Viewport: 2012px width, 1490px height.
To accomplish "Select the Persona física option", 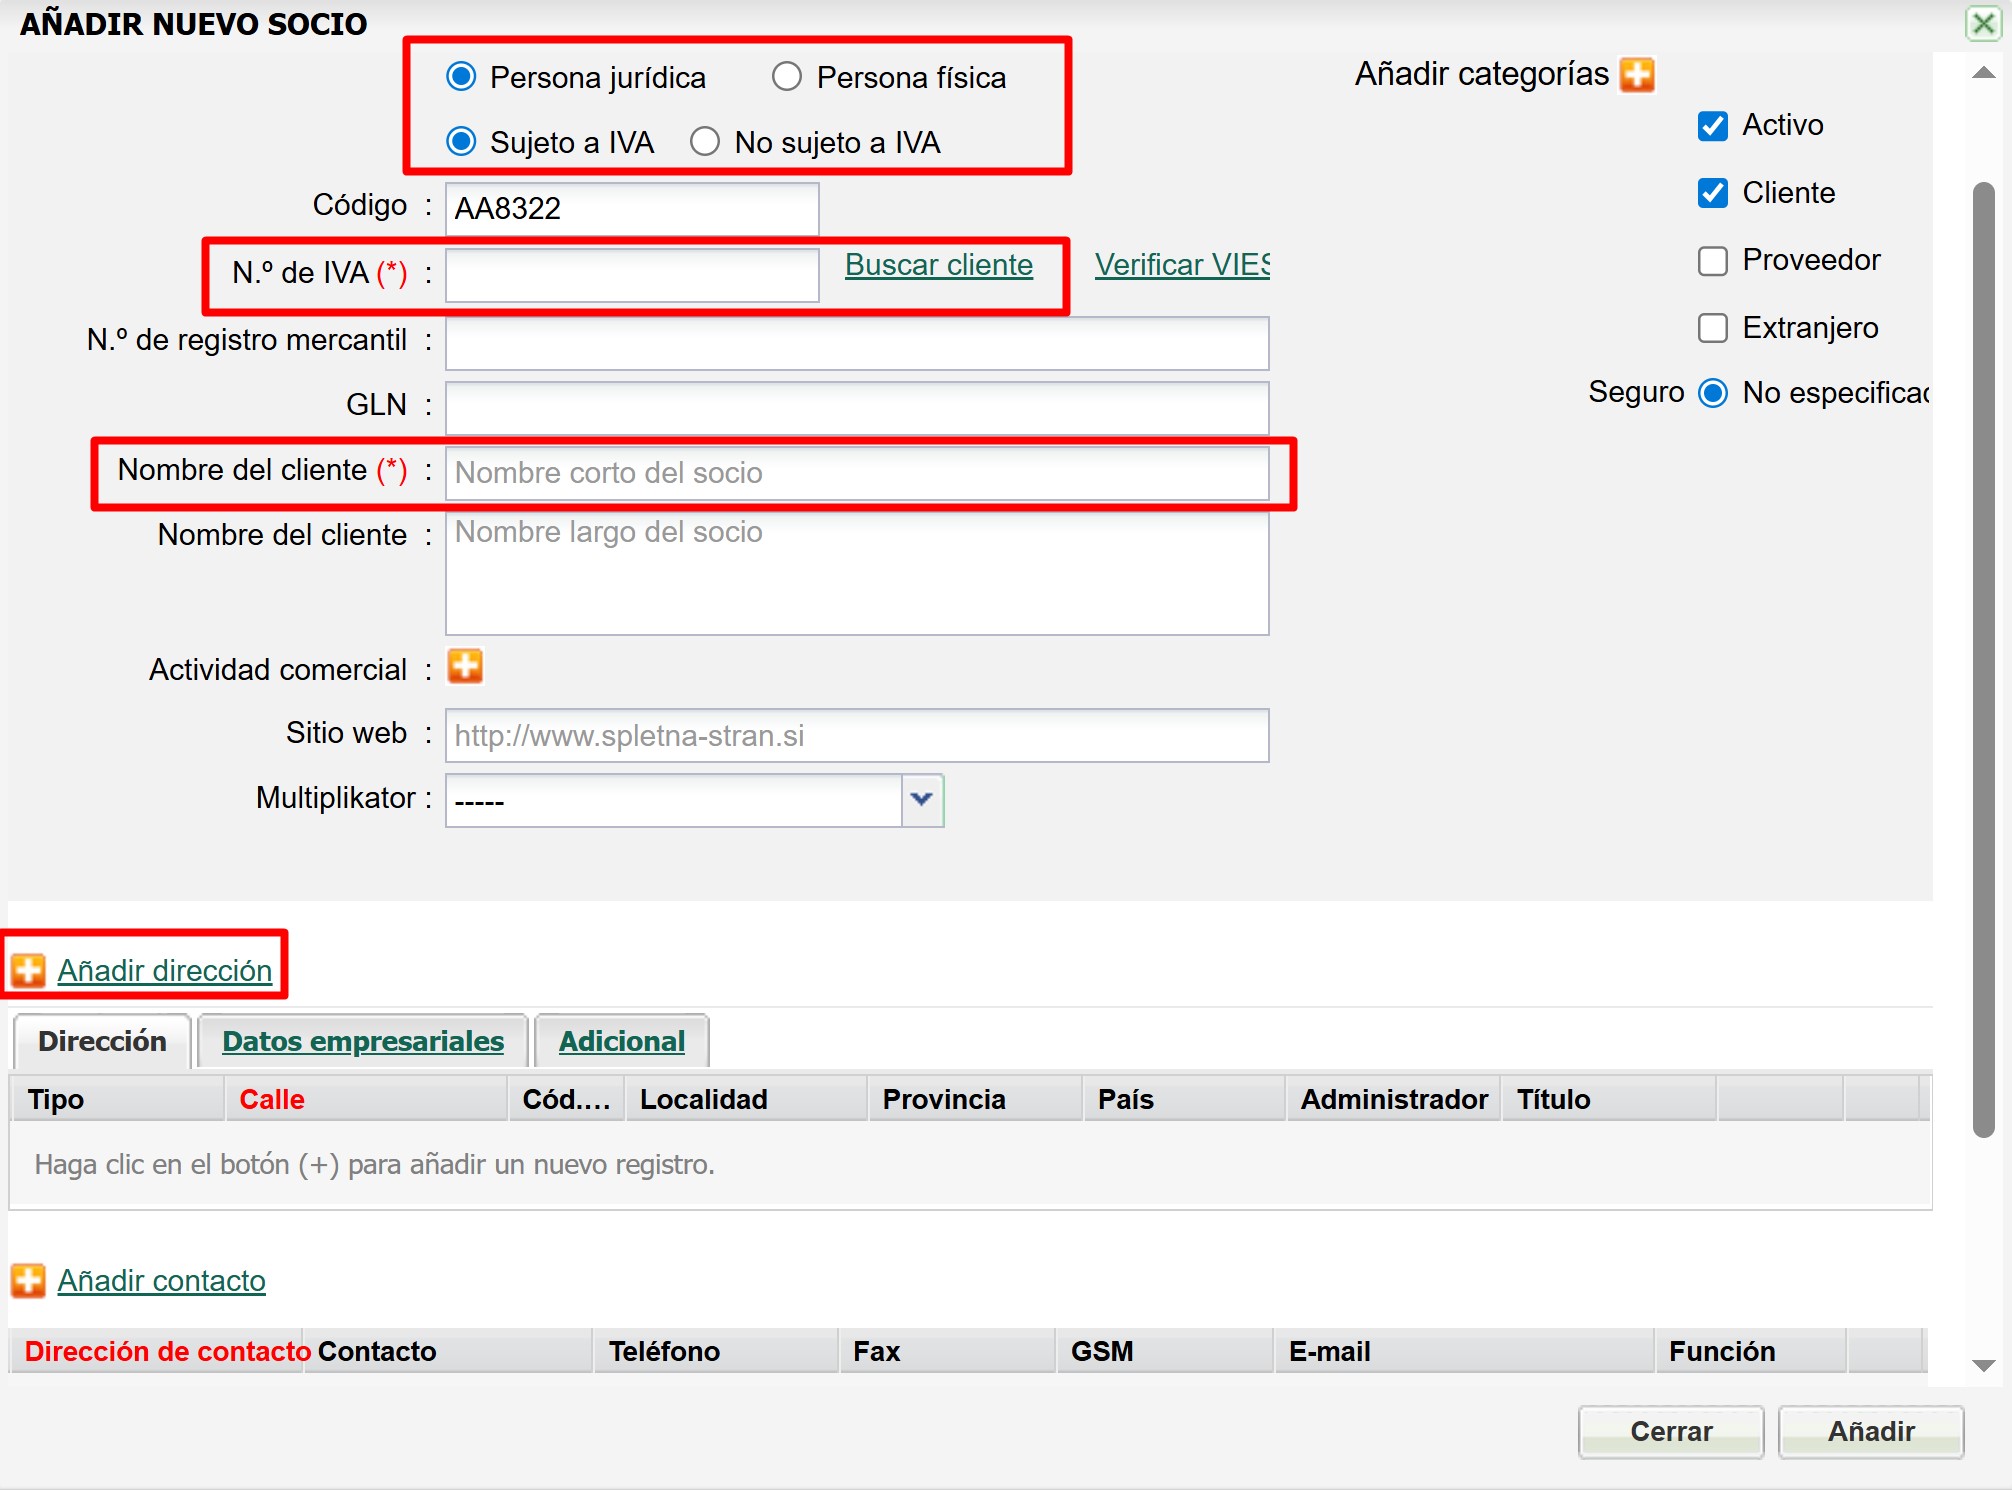I will [787, 77].
